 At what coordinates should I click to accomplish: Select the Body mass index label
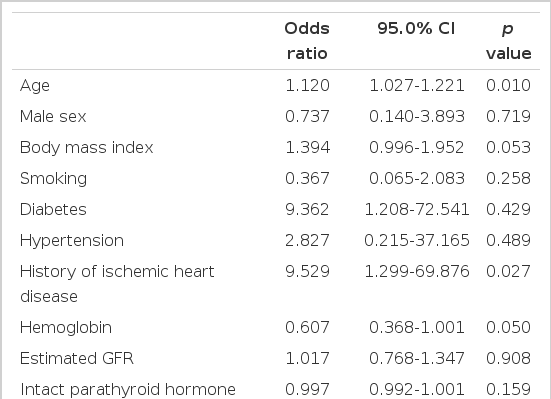click(86, 147)
